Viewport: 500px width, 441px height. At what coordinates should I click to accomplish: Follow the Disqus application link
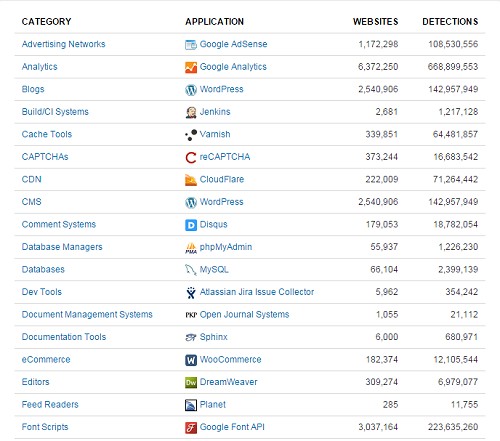pyautogui.click(x=213, y=224)
